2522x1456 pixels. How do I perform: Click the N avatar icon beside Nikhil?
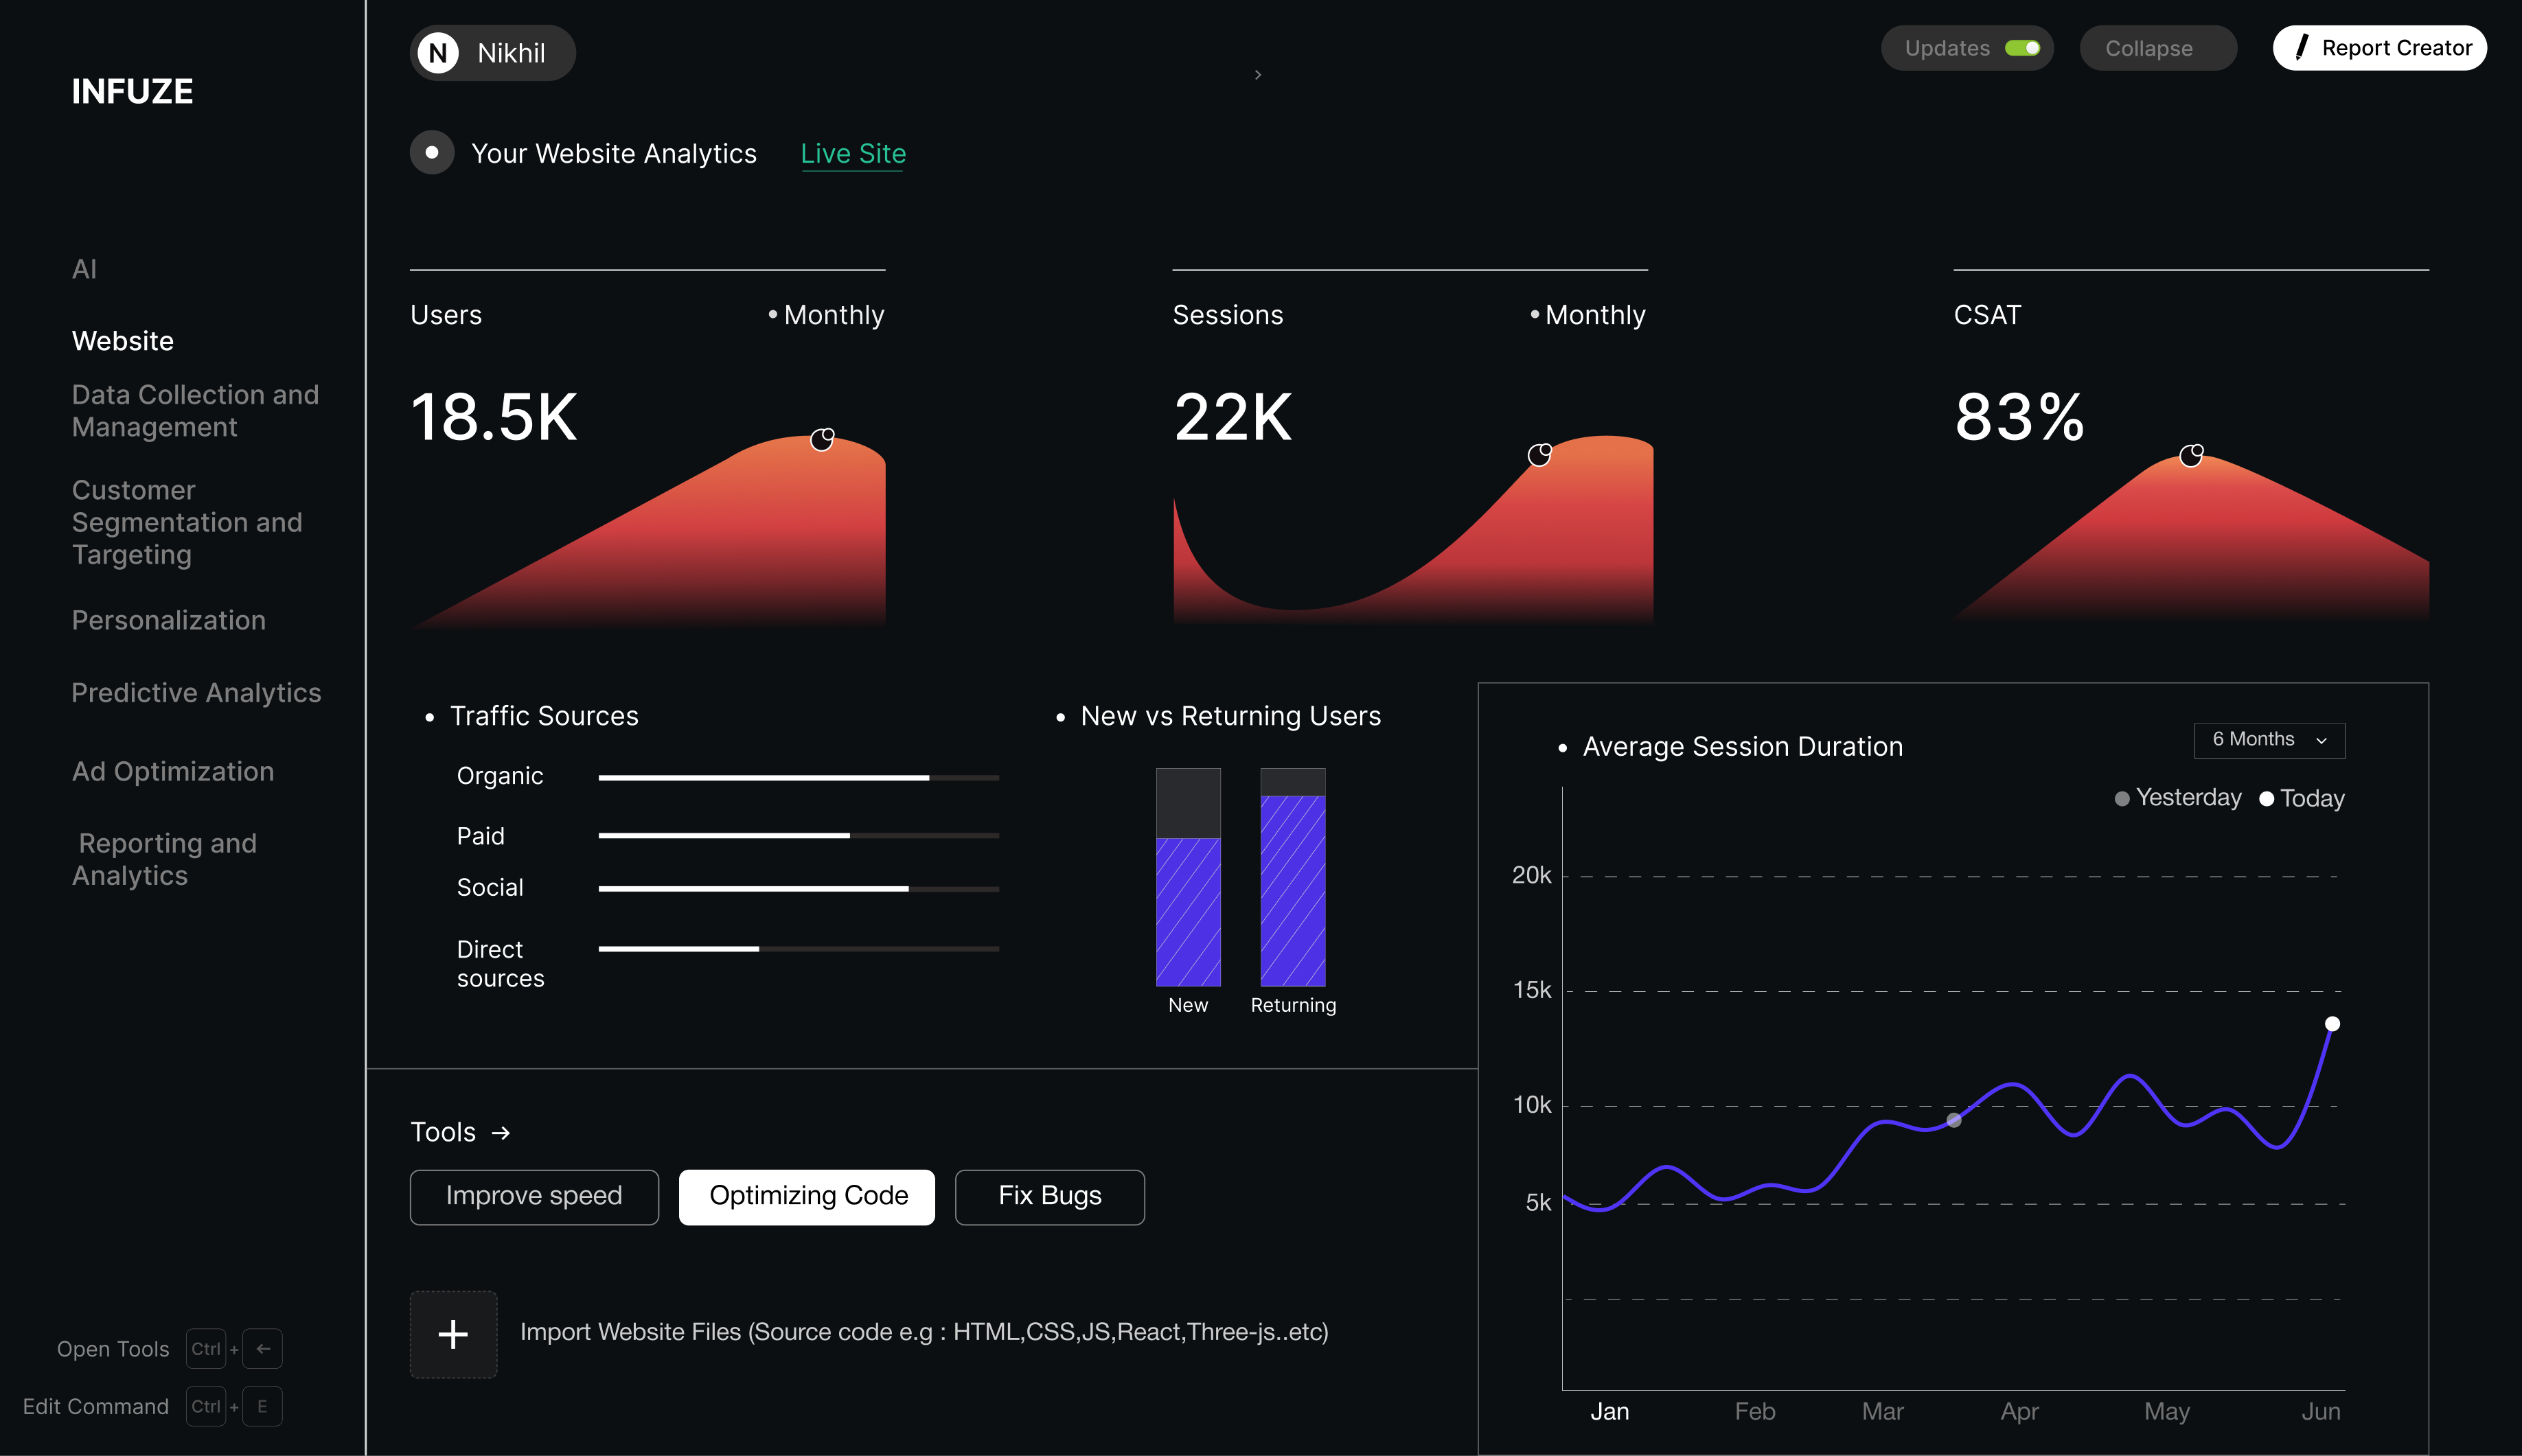click(438, 53)
